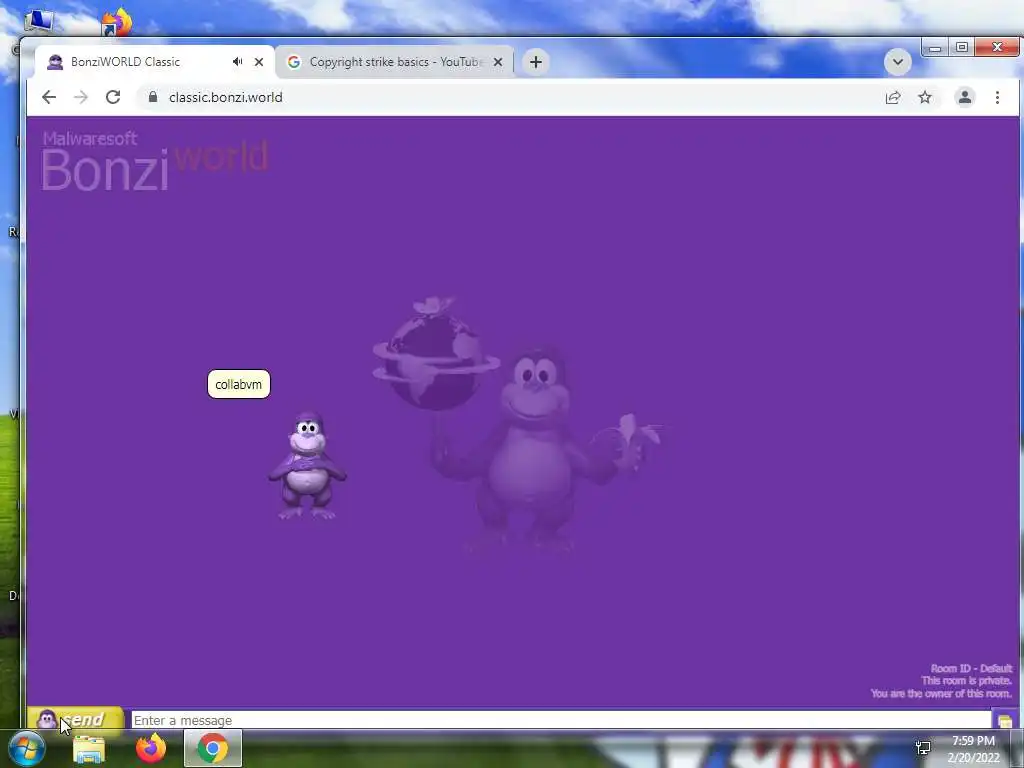Open Chrome's three-dot menu
Image resolution: width=1024 pixels, height=768 pixels.
coord(997,97)
